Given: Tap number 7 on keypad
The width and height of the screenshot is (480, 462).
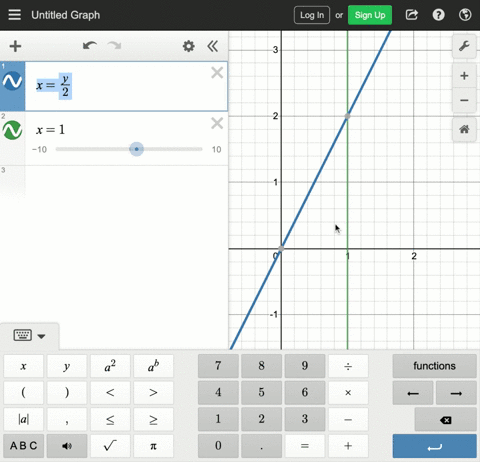Looking at the screenshot, I should [x=218, y=366].
